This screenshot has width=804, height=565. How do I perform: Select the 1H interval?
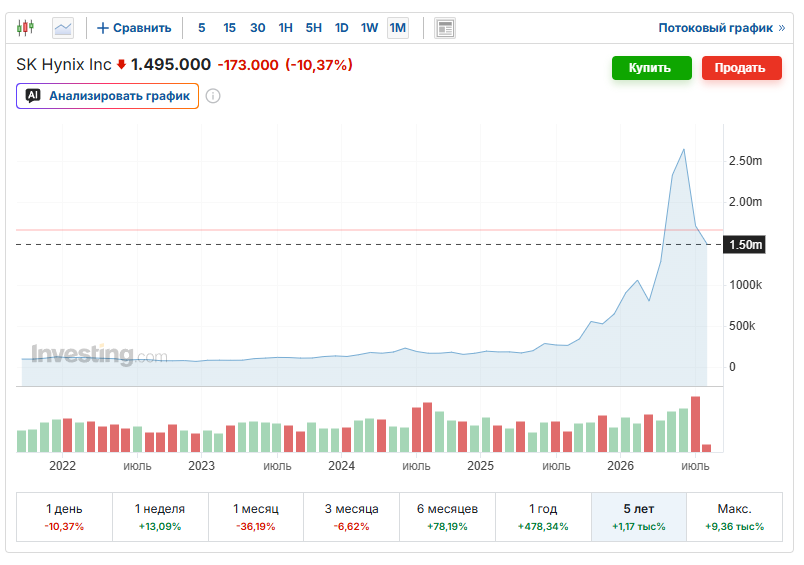(x=286, y=28)
